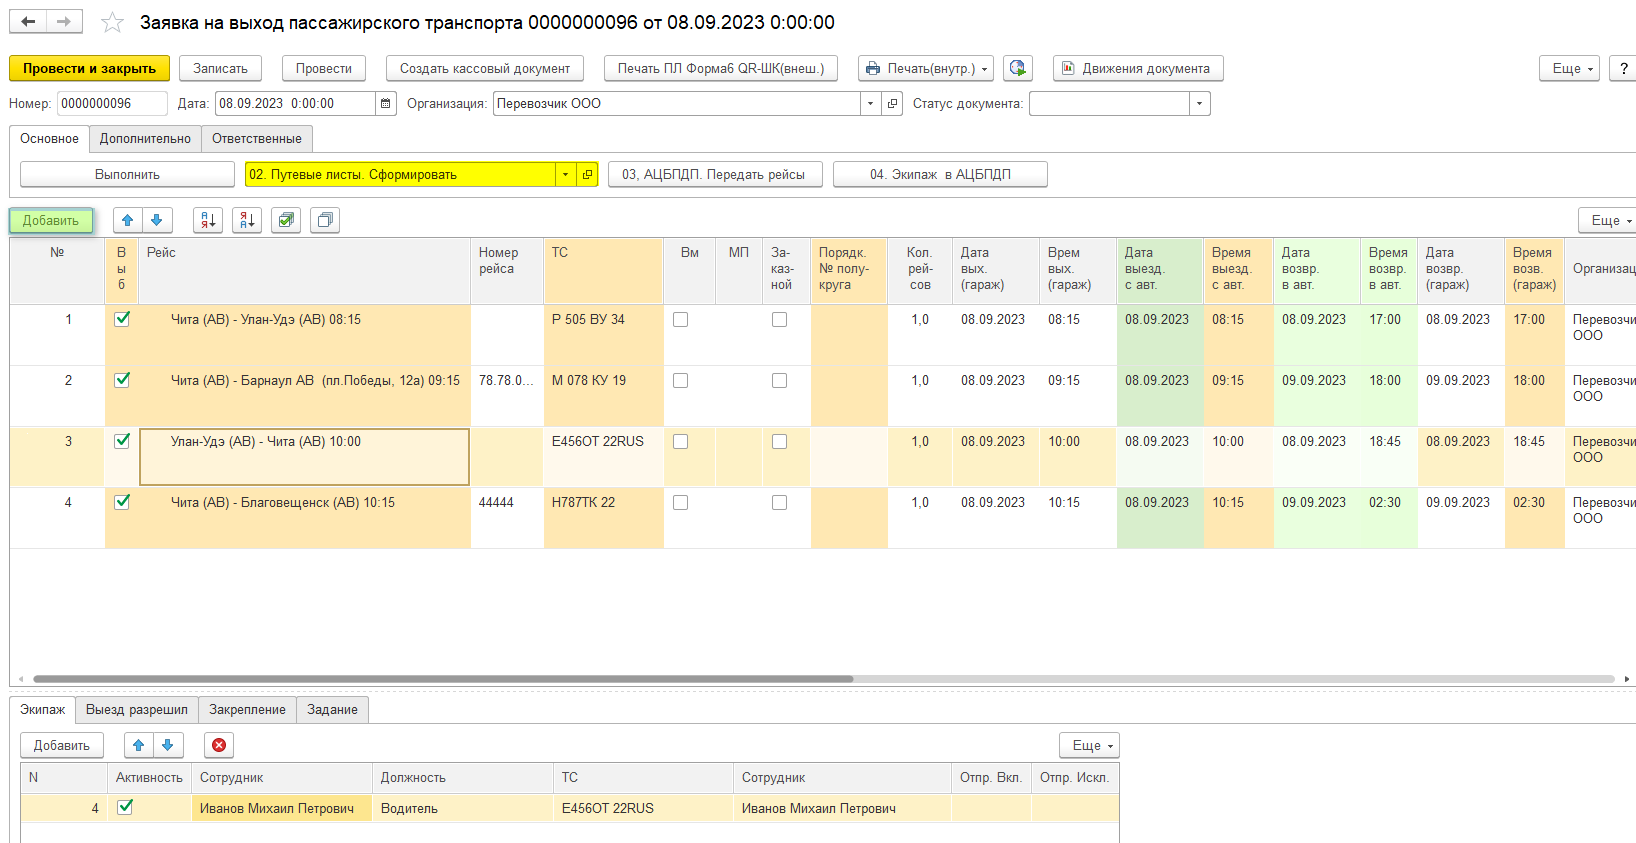This screenshot has height=843, width=1636.
Task: Move trip row up with blue arrow
Action: (x=128, y=220)
